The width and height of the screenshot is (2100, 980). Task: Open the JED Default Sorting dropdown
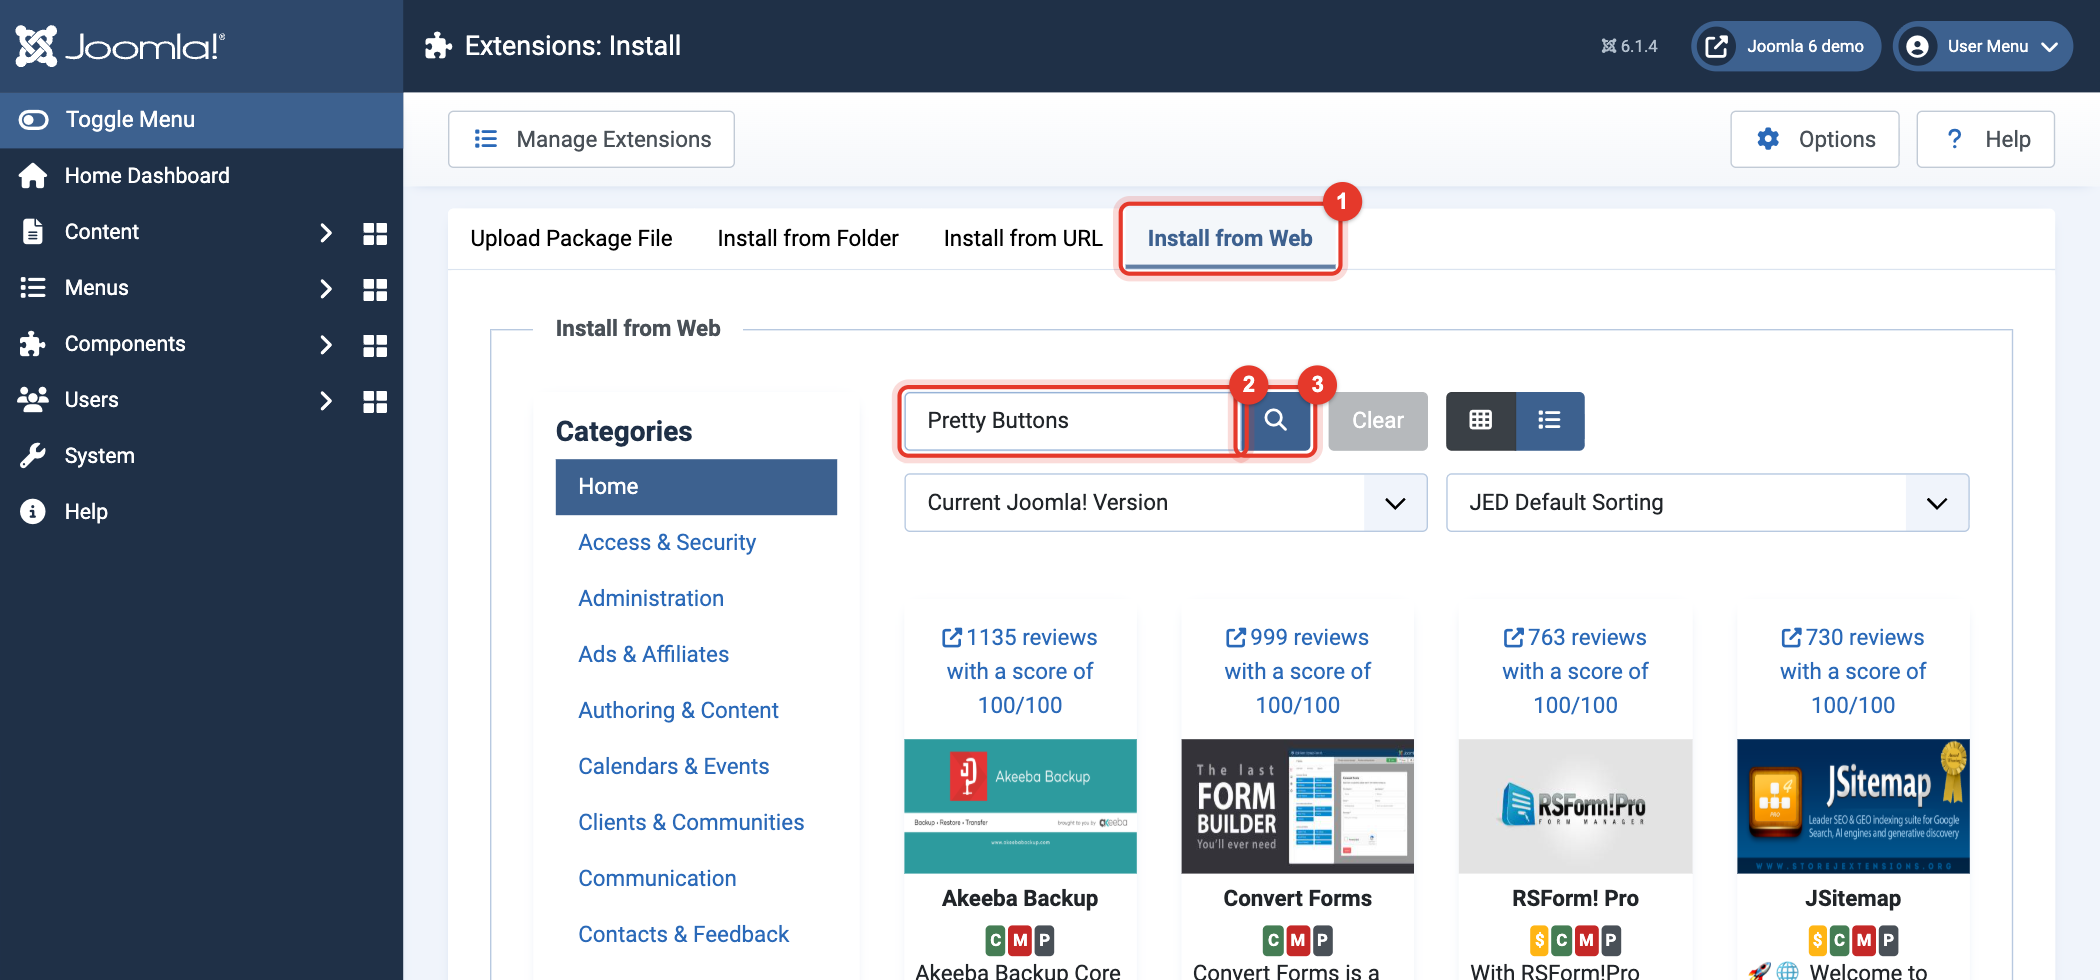point(1707,502)
